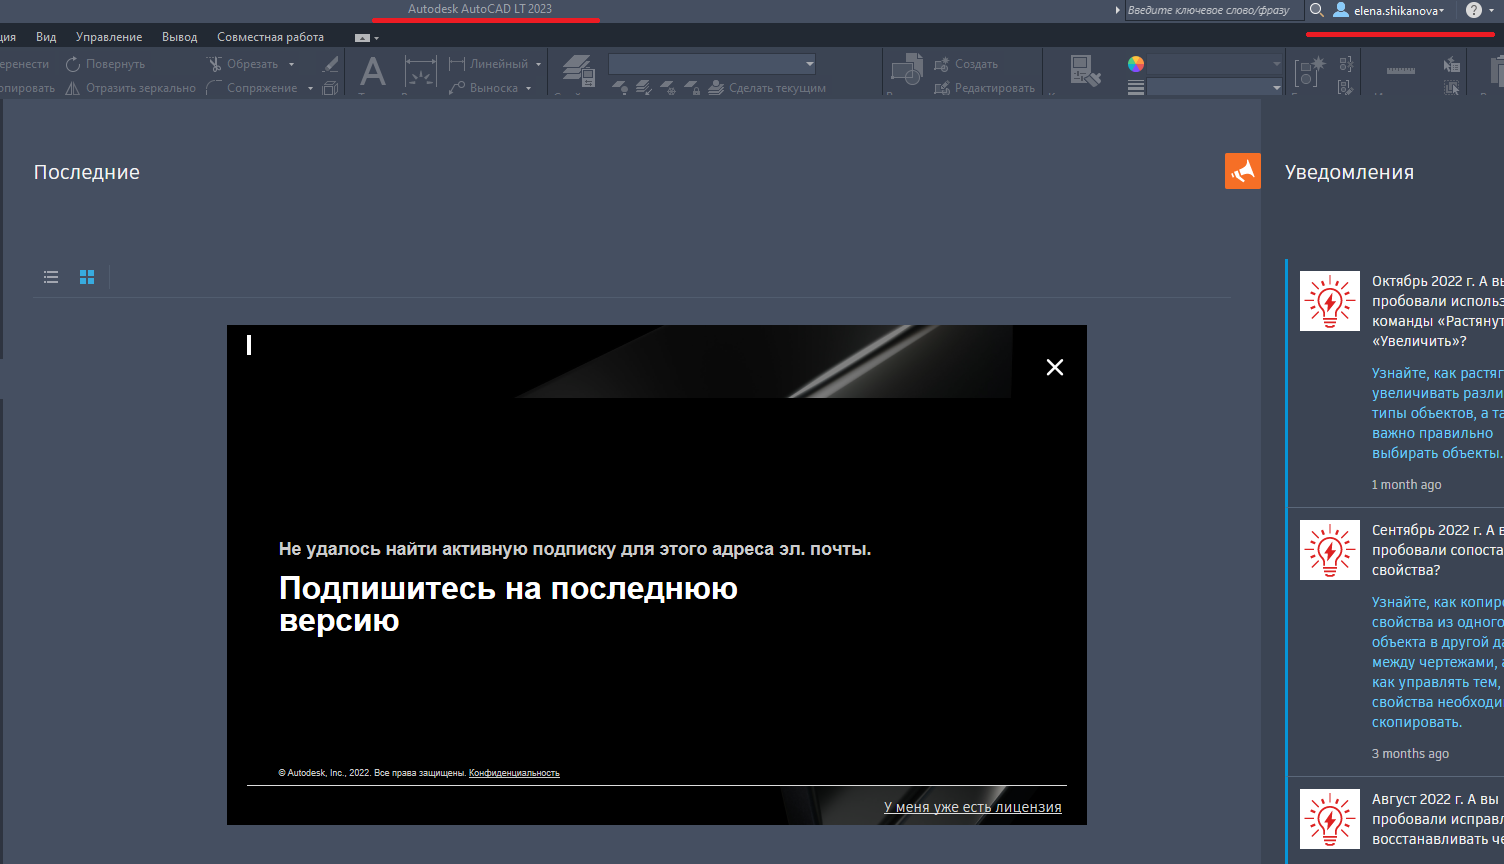This screenshot has height=864, width=1504.
Task: Switch recent files to list view
Action: (x=51, y=277)
